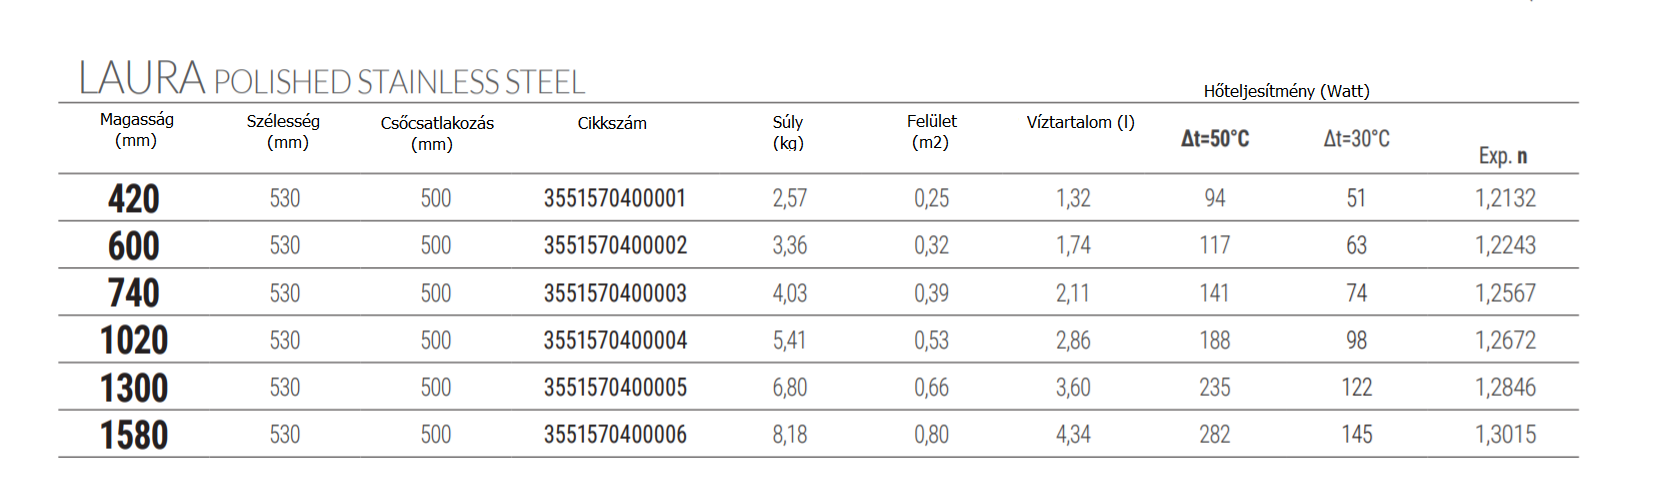Select the Δt=50°C column header
The image size is (1674, 482).
1215,139
